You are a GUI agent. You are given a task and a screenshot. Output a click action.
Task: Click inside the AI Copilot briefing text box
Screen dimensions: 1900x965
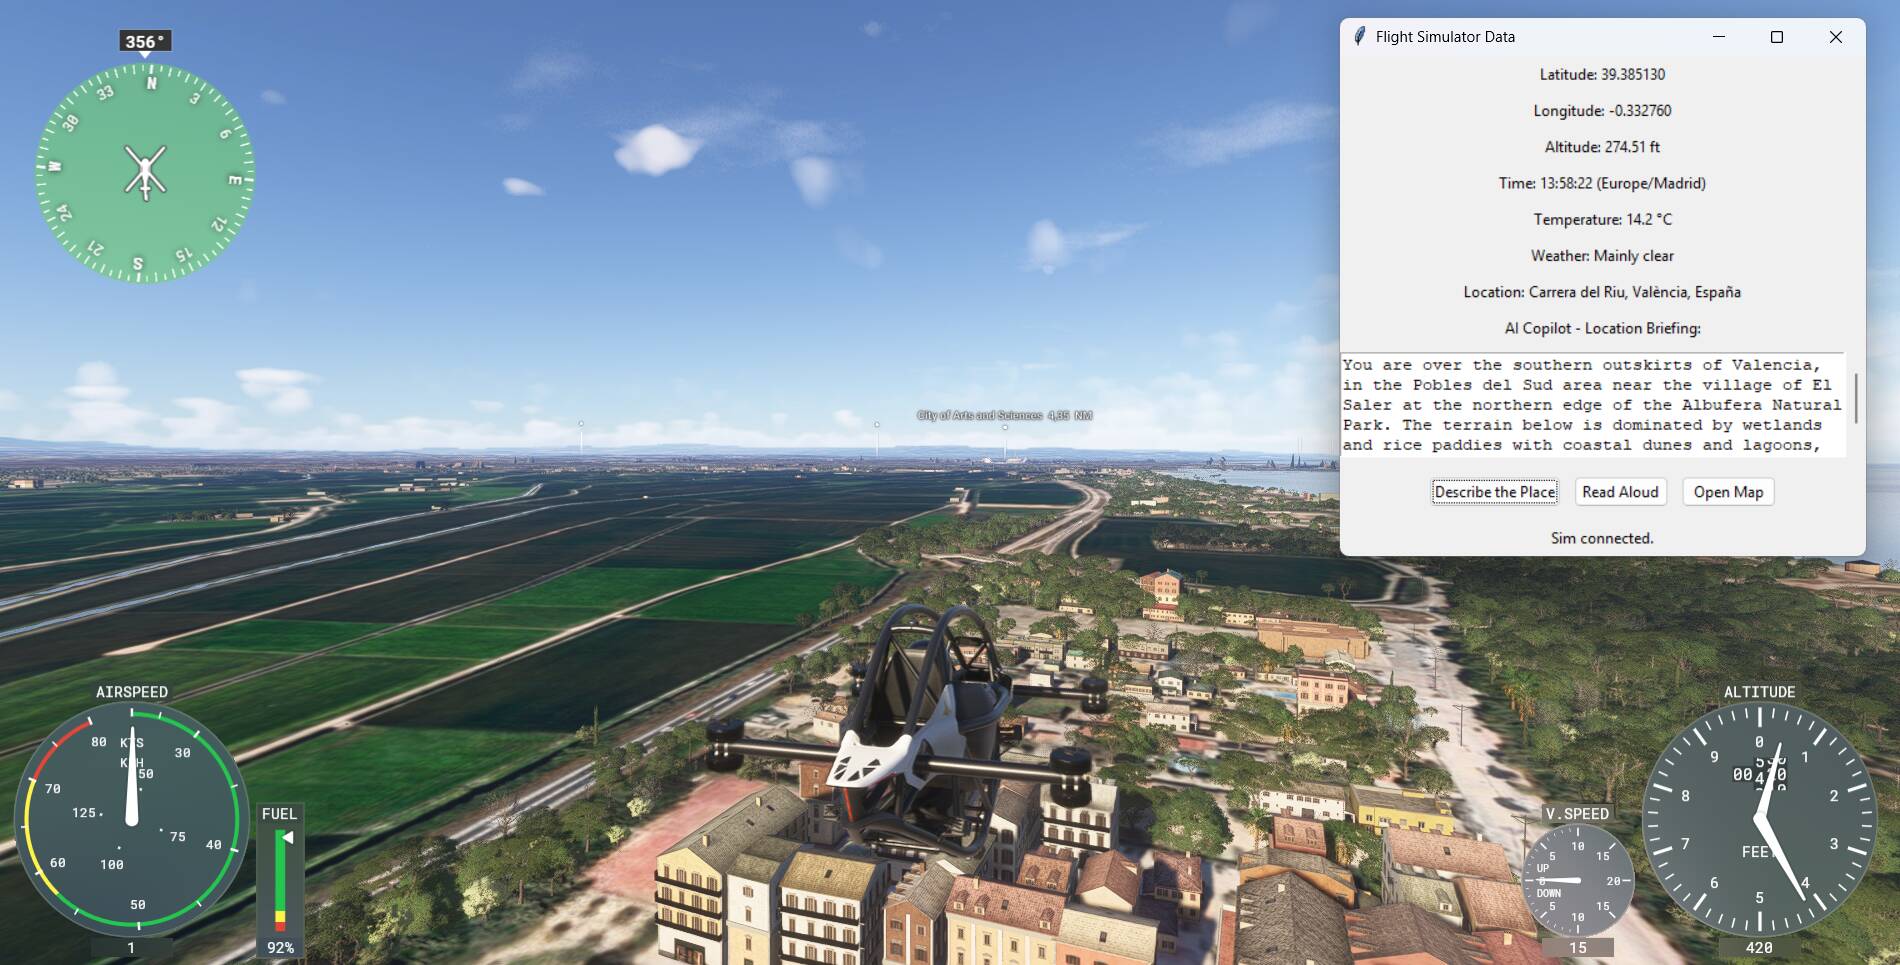click(1593, 405)
